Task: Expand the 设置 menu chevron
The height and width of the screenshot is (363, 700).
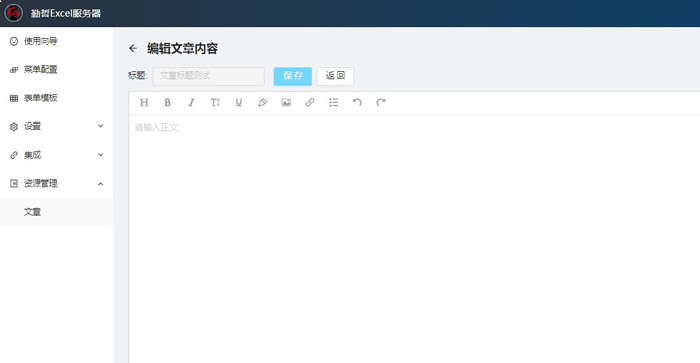Action: pos(100,126)
